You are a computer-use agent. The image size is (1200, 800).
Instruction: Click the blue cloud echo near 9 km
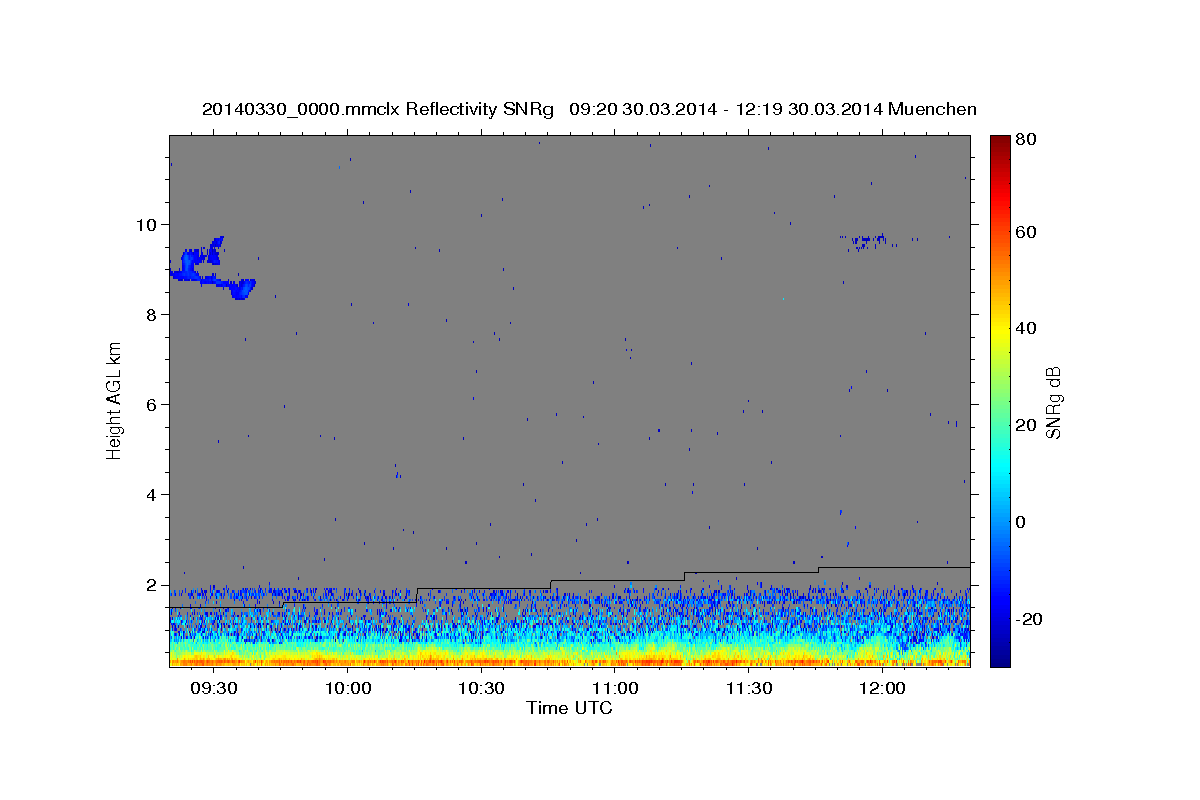coord(212,268)
